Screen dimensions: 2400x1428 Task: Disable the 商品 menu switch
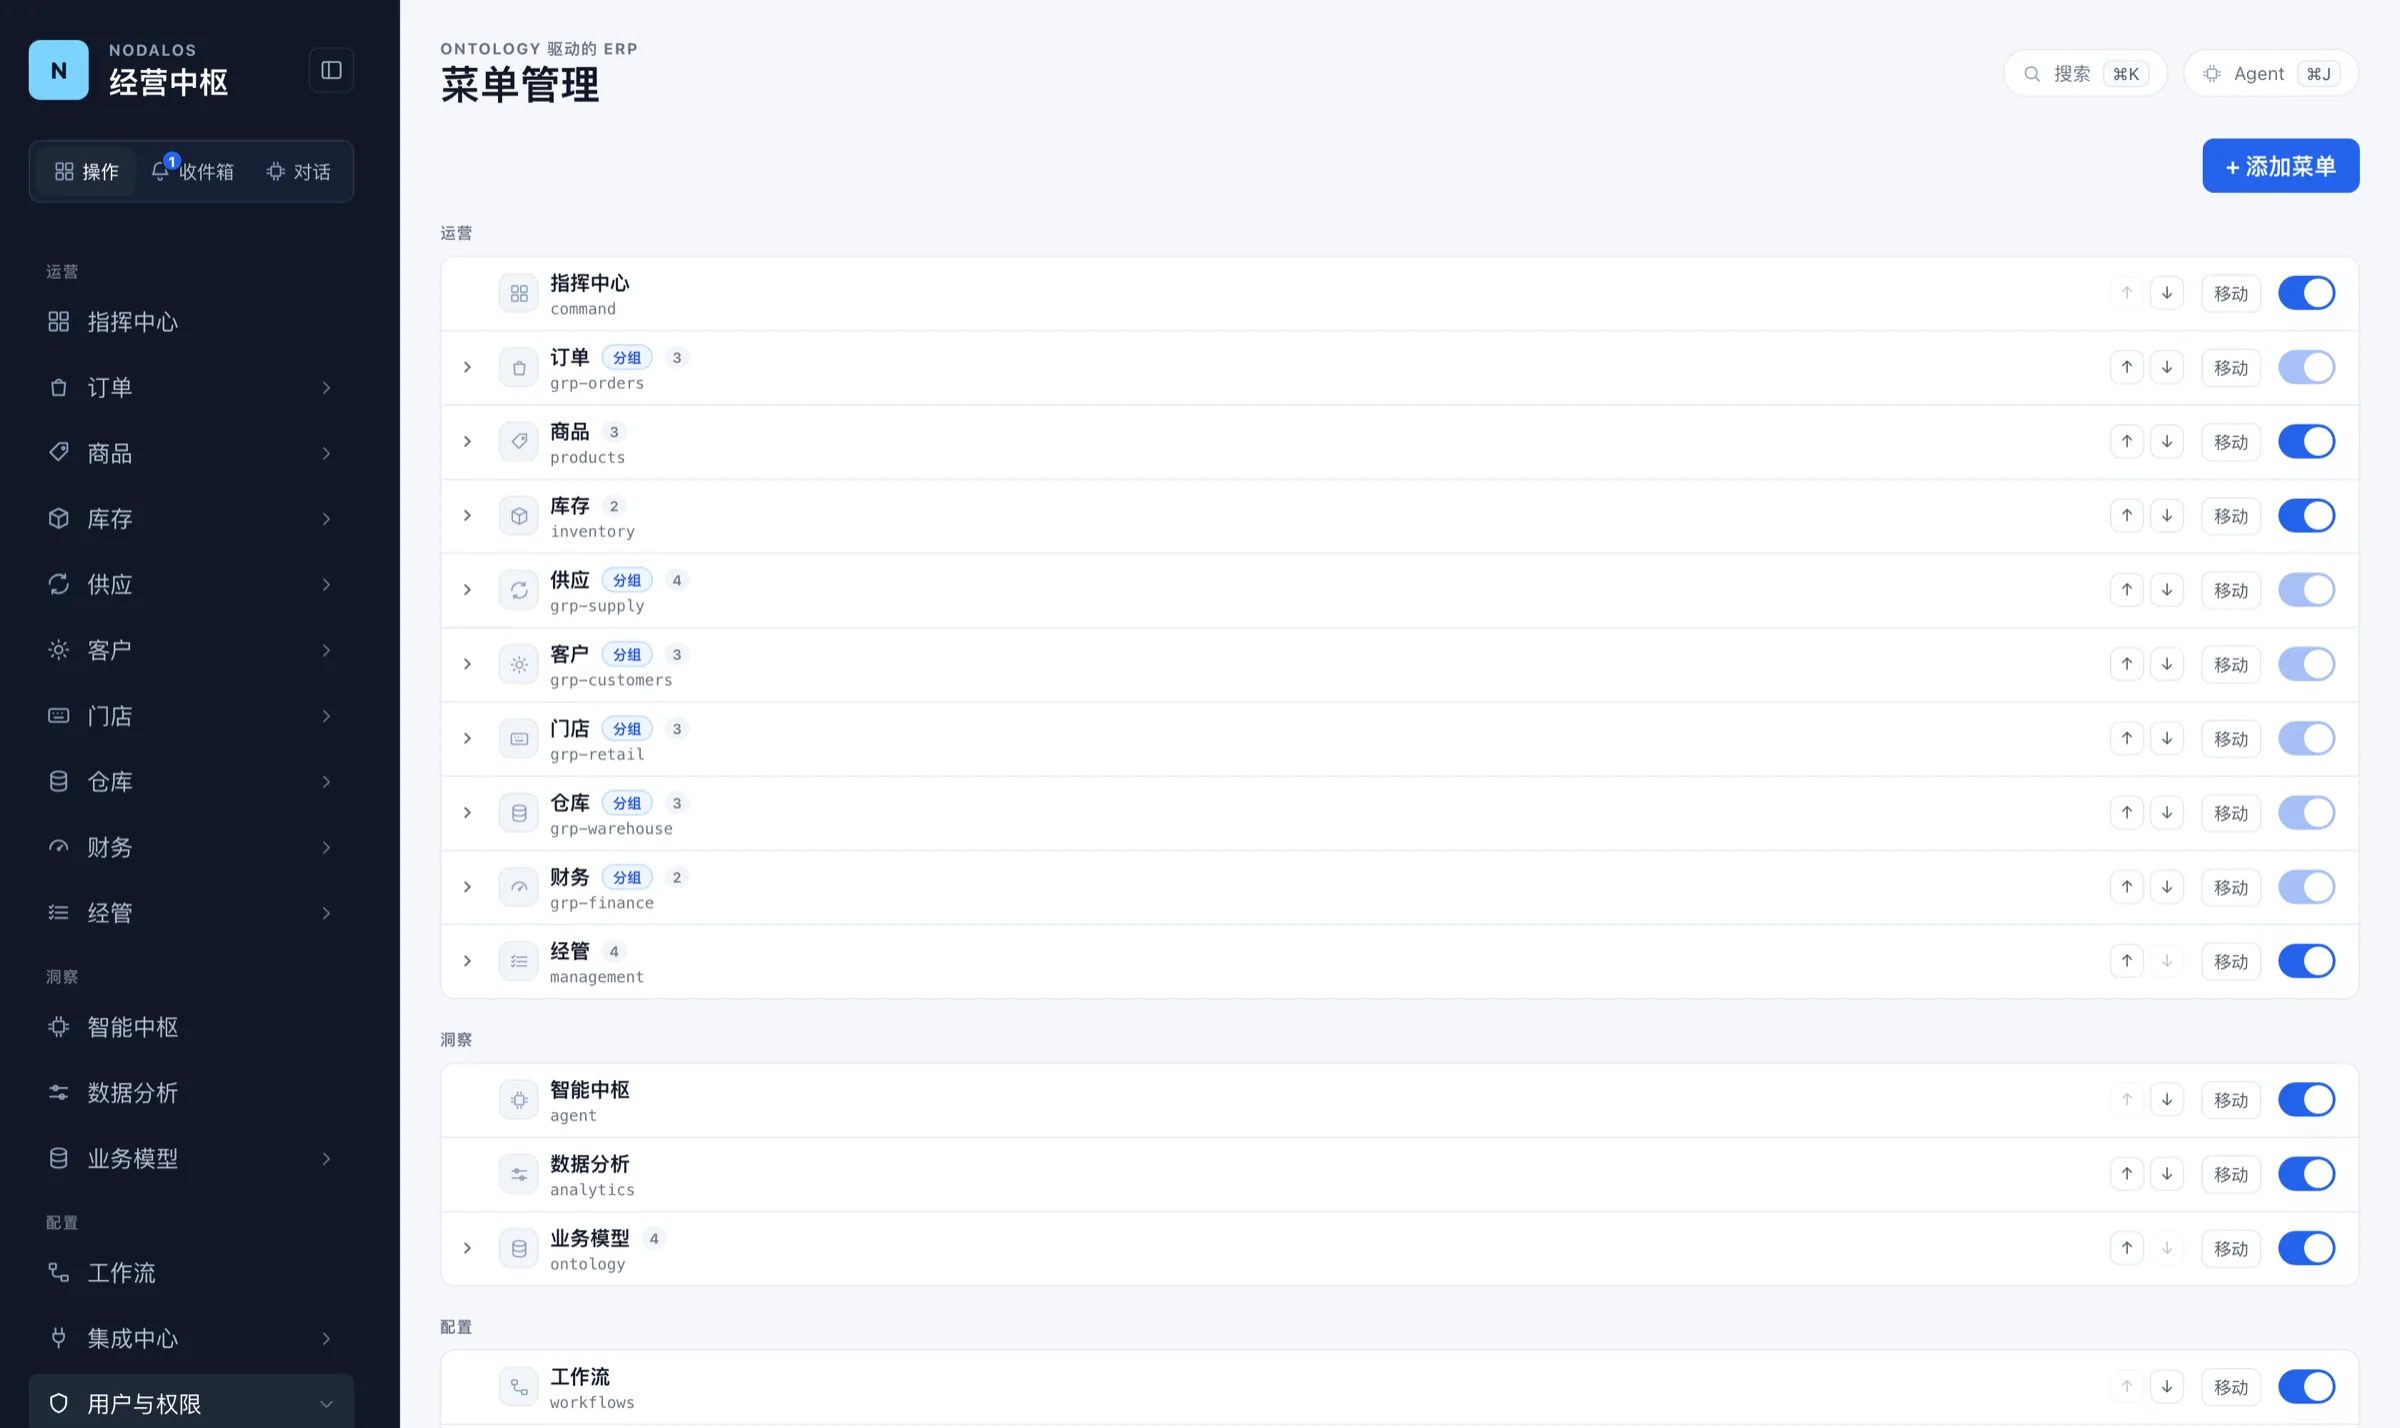pos(2306,441)
